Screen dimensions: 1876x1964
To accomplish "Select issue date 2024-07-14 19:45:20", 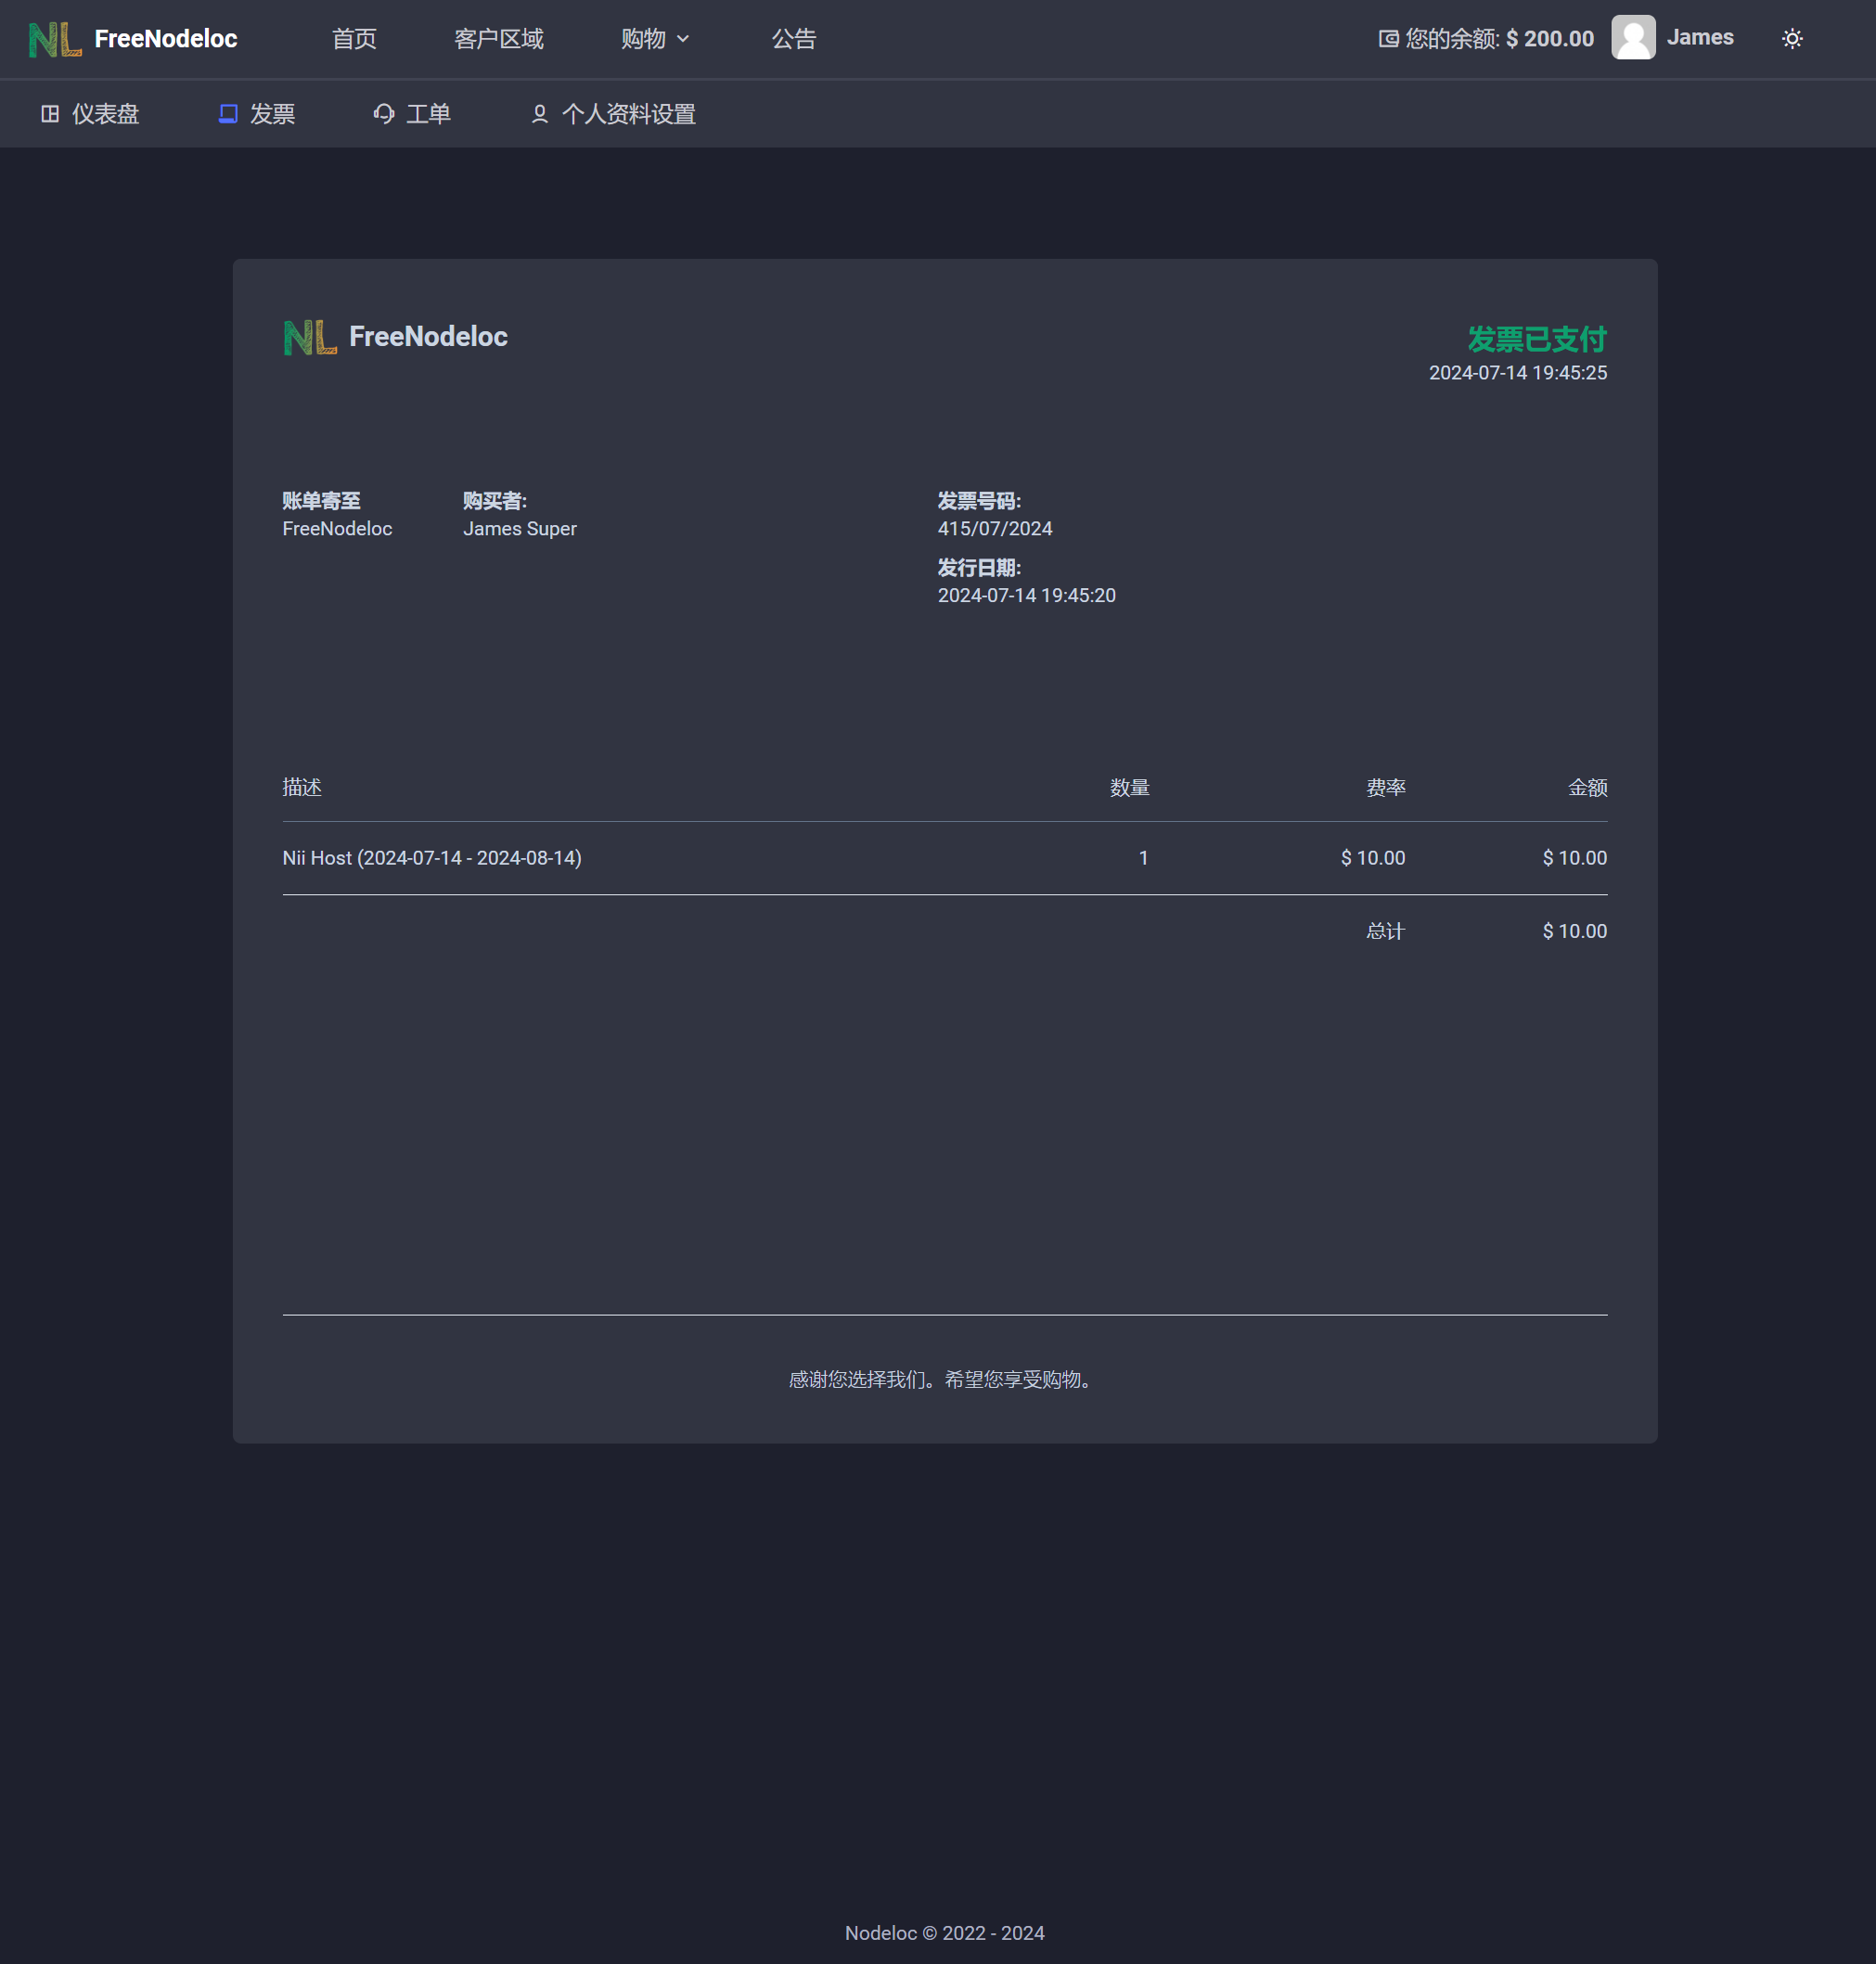I will (x=1027, y=596).
